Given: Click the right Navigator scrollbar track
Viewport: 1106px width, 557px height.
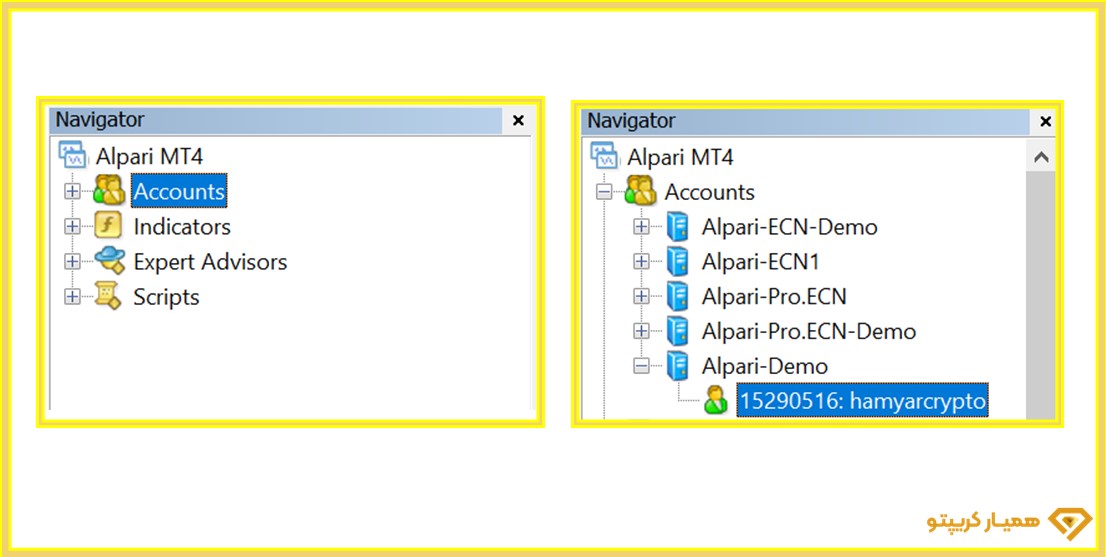Looking at the screenshot, I should (1040, 295).
